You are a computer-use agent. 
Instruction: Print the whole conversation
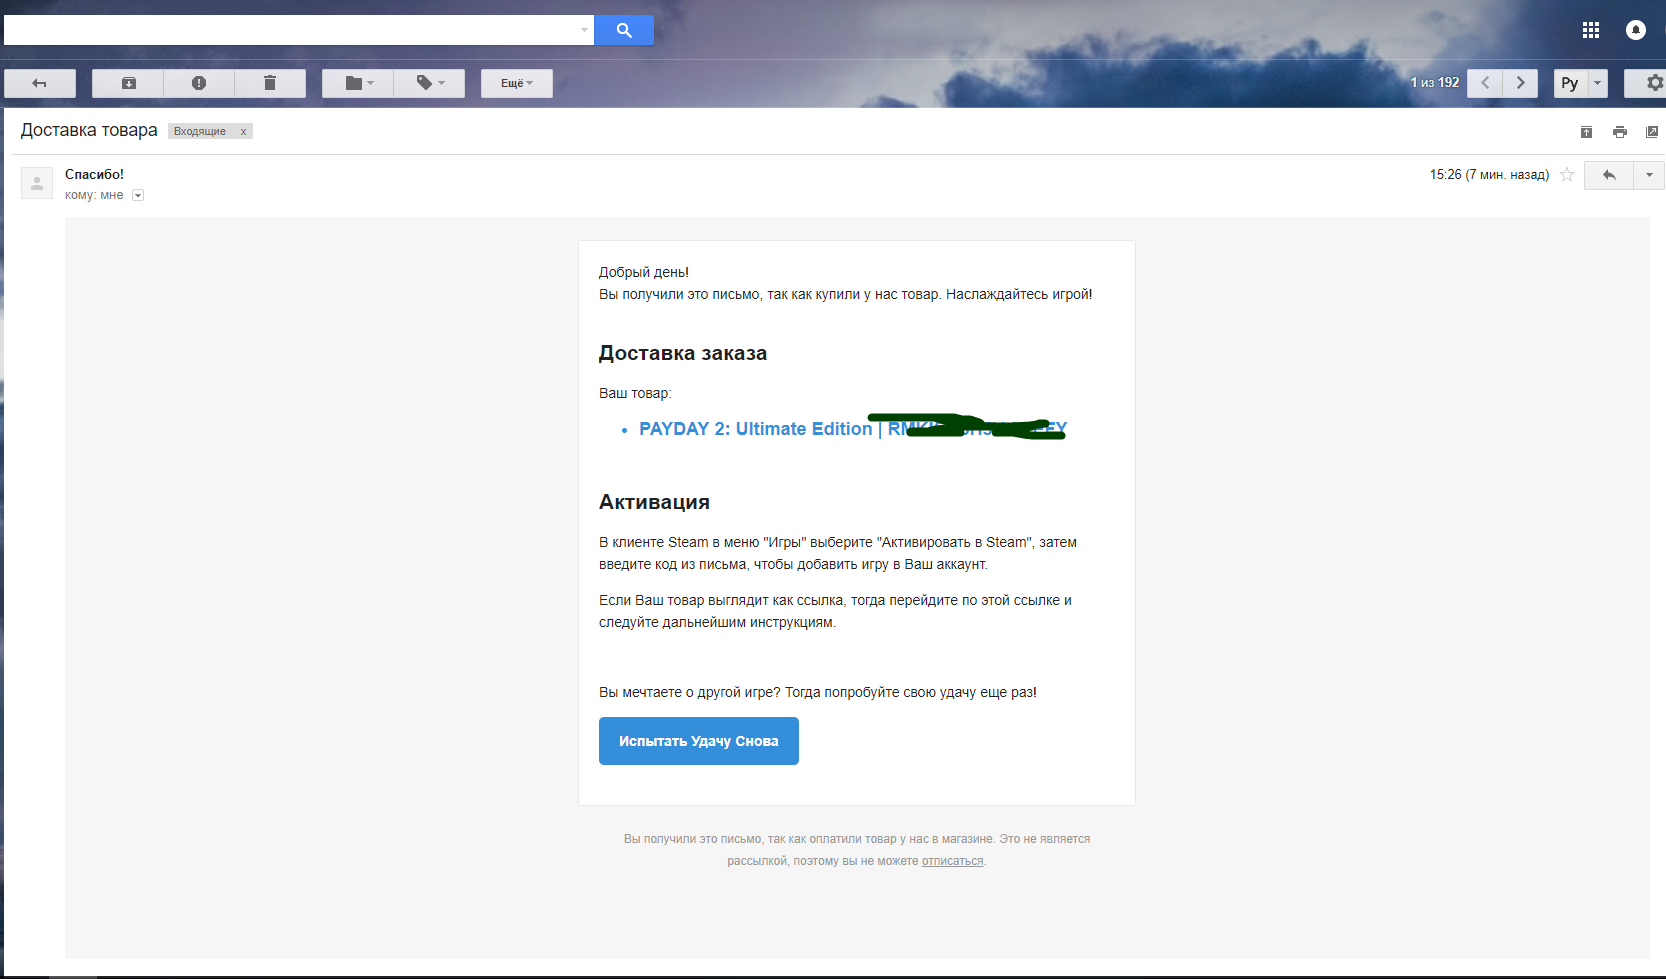tap(1619, 132)
